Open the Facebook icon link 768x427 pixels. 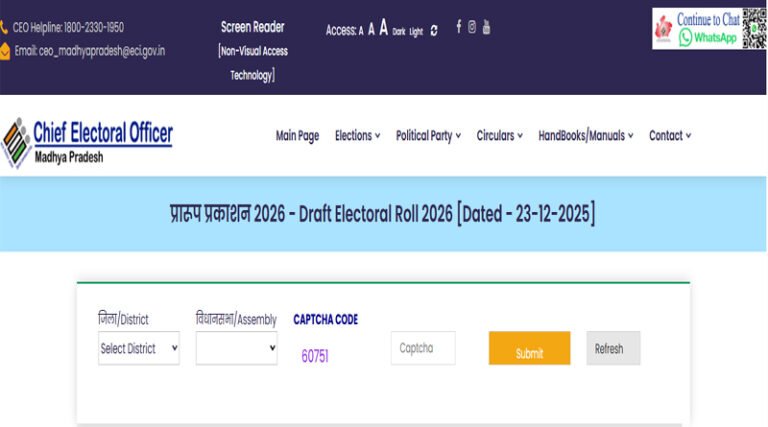pyautogui.click(x=459, y=28)
